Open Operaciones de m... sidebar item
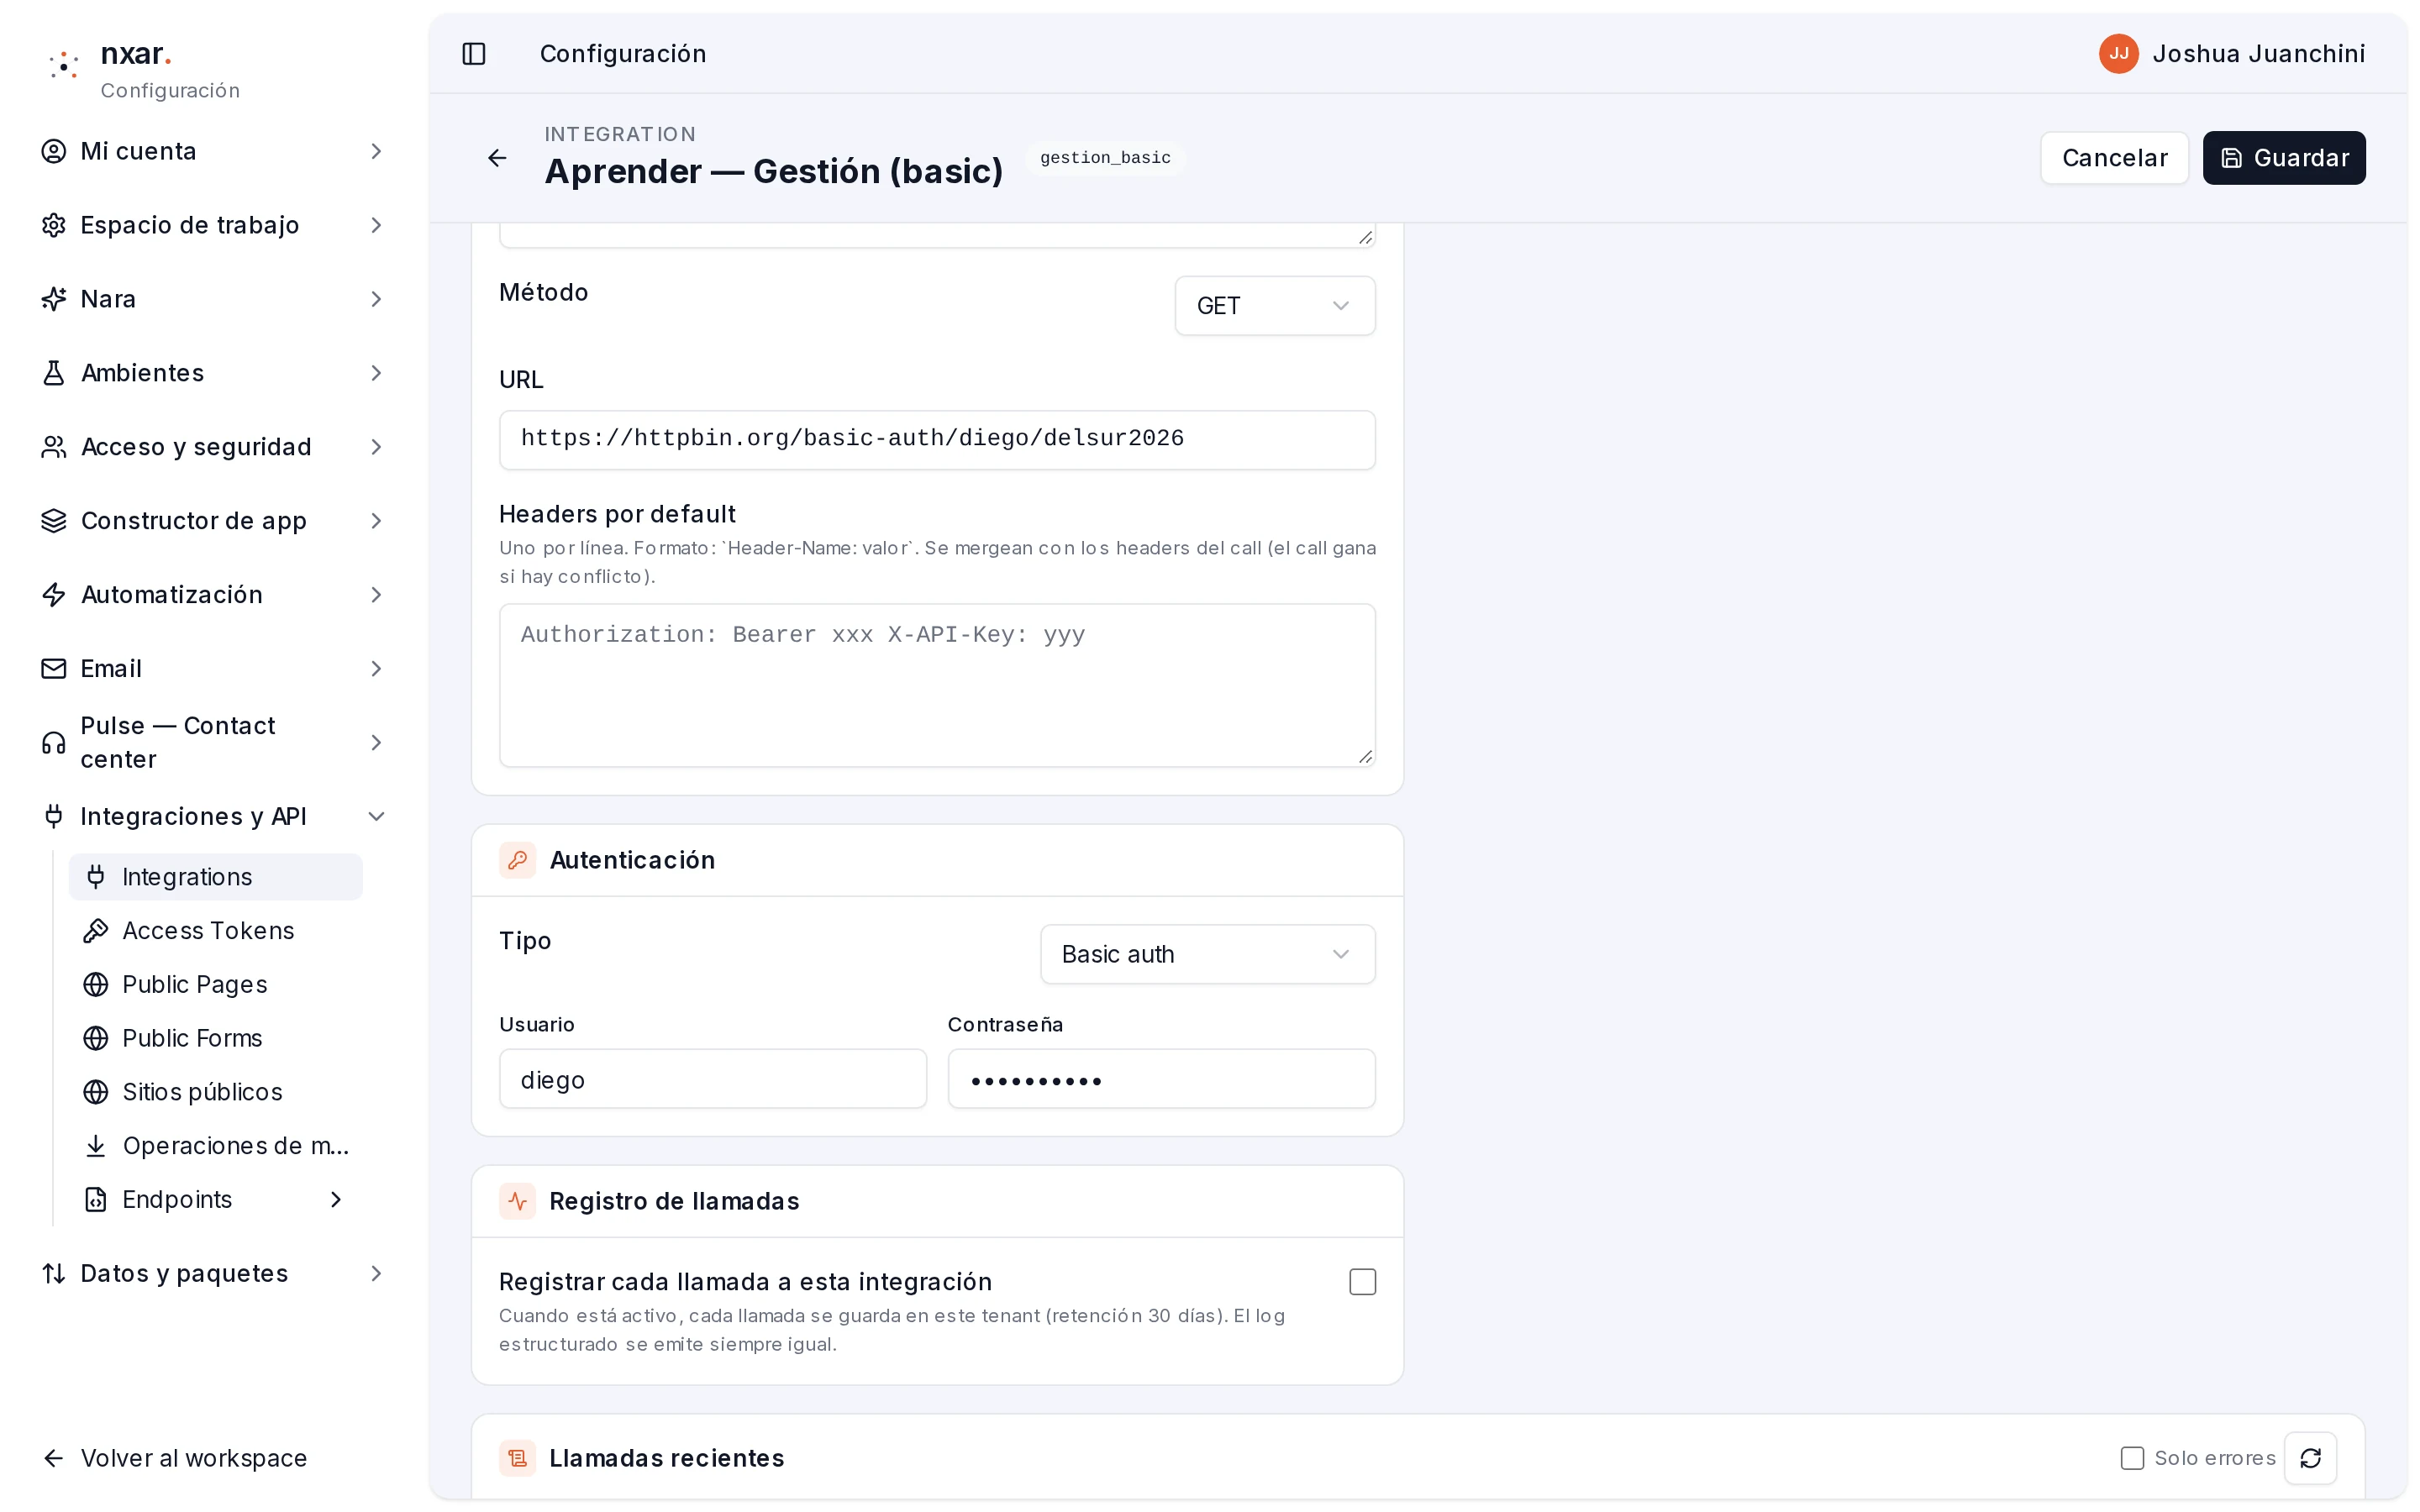The width and height of the screenshot is (2420, 1512). click(215, 1146)
